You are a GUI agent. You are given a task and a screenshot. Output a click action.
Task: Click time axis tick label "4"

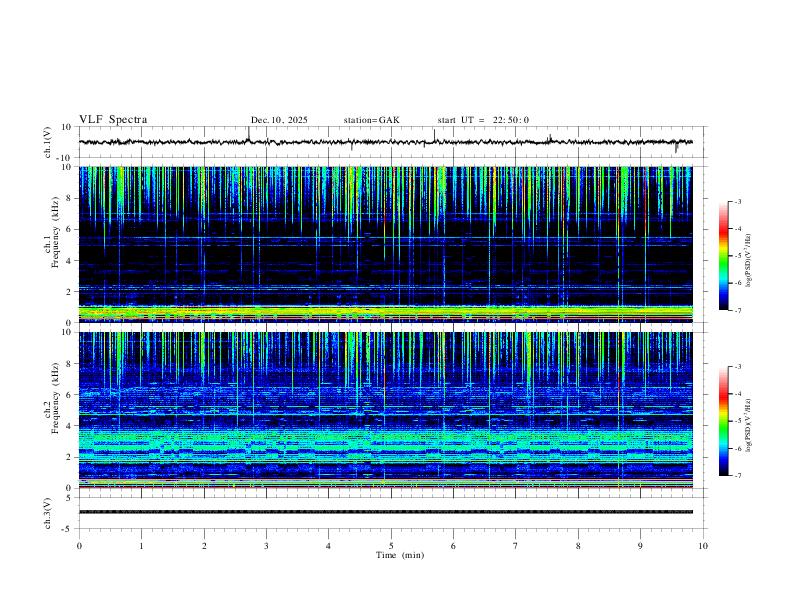coord(329,546)
